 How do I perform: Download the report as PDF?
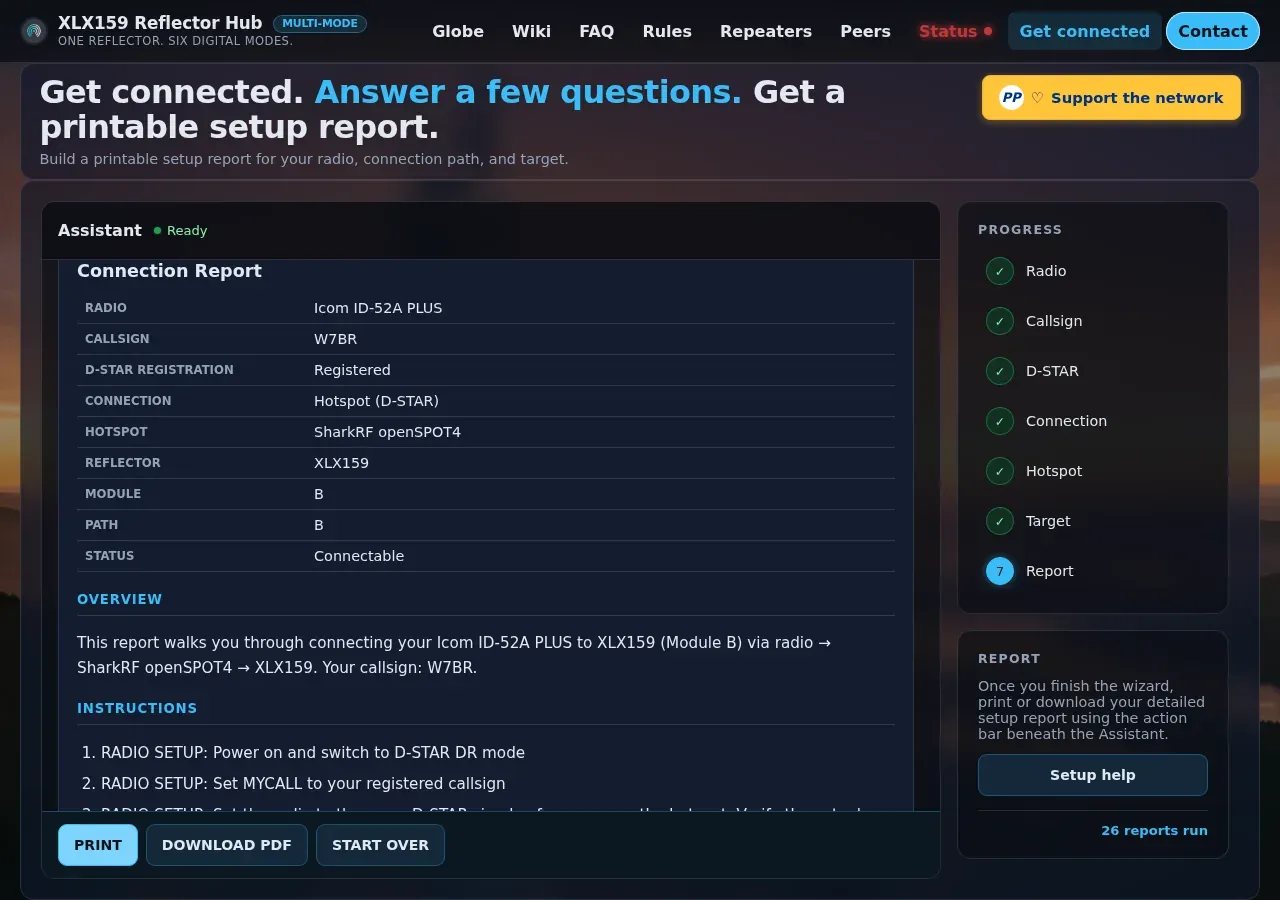pyautogui.click(x=227, y=845)
